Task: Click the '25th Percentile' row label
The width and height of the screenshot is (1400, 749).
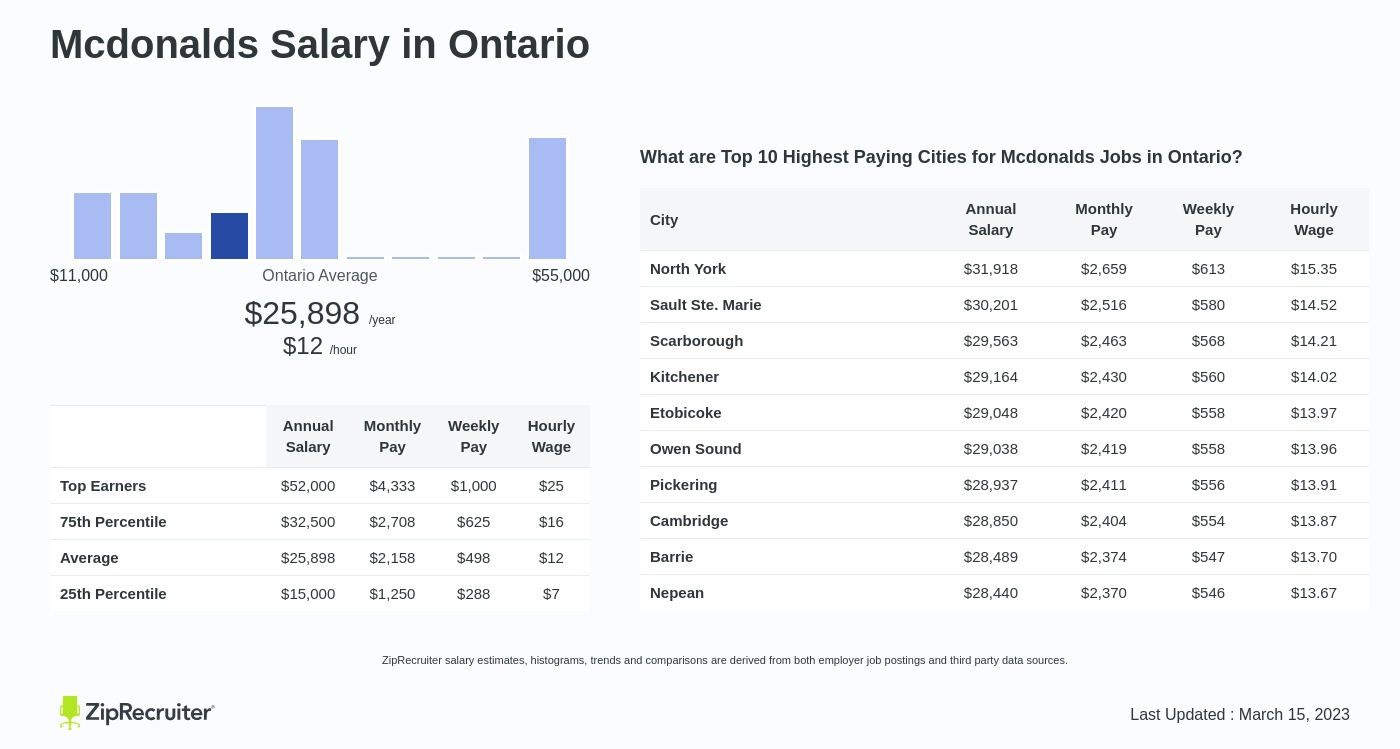Action: (113, 594)
